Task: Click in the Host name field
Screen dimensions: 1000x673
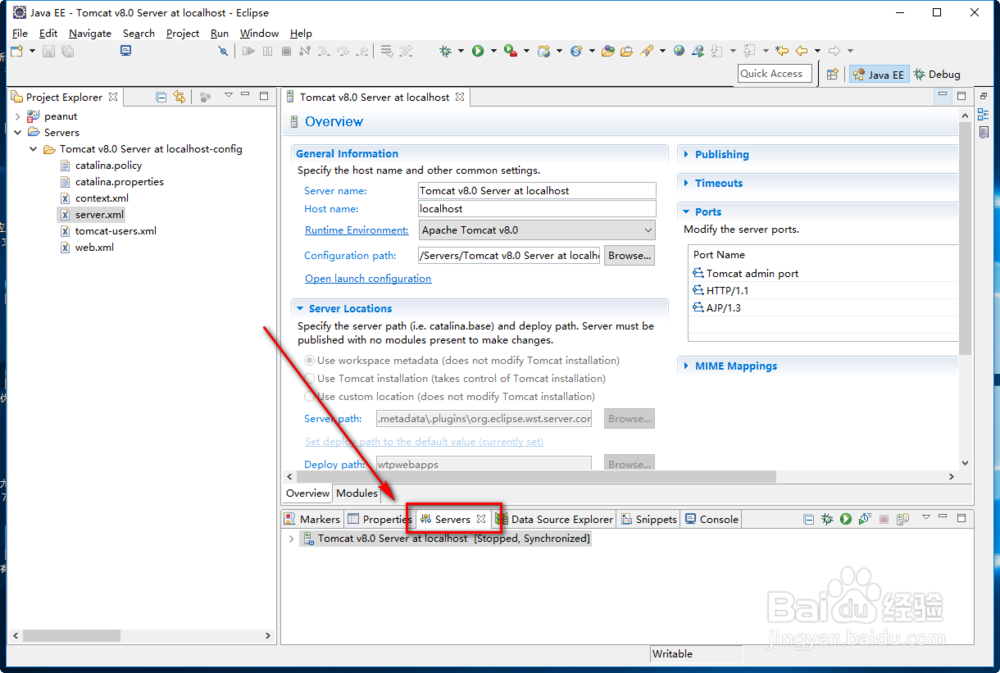Action: point(537,209)
